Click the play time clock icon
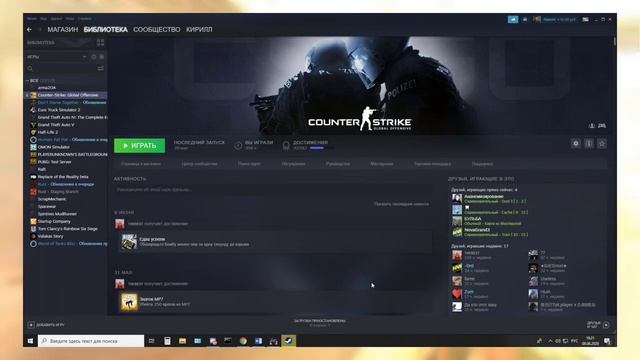 point(238,145)
